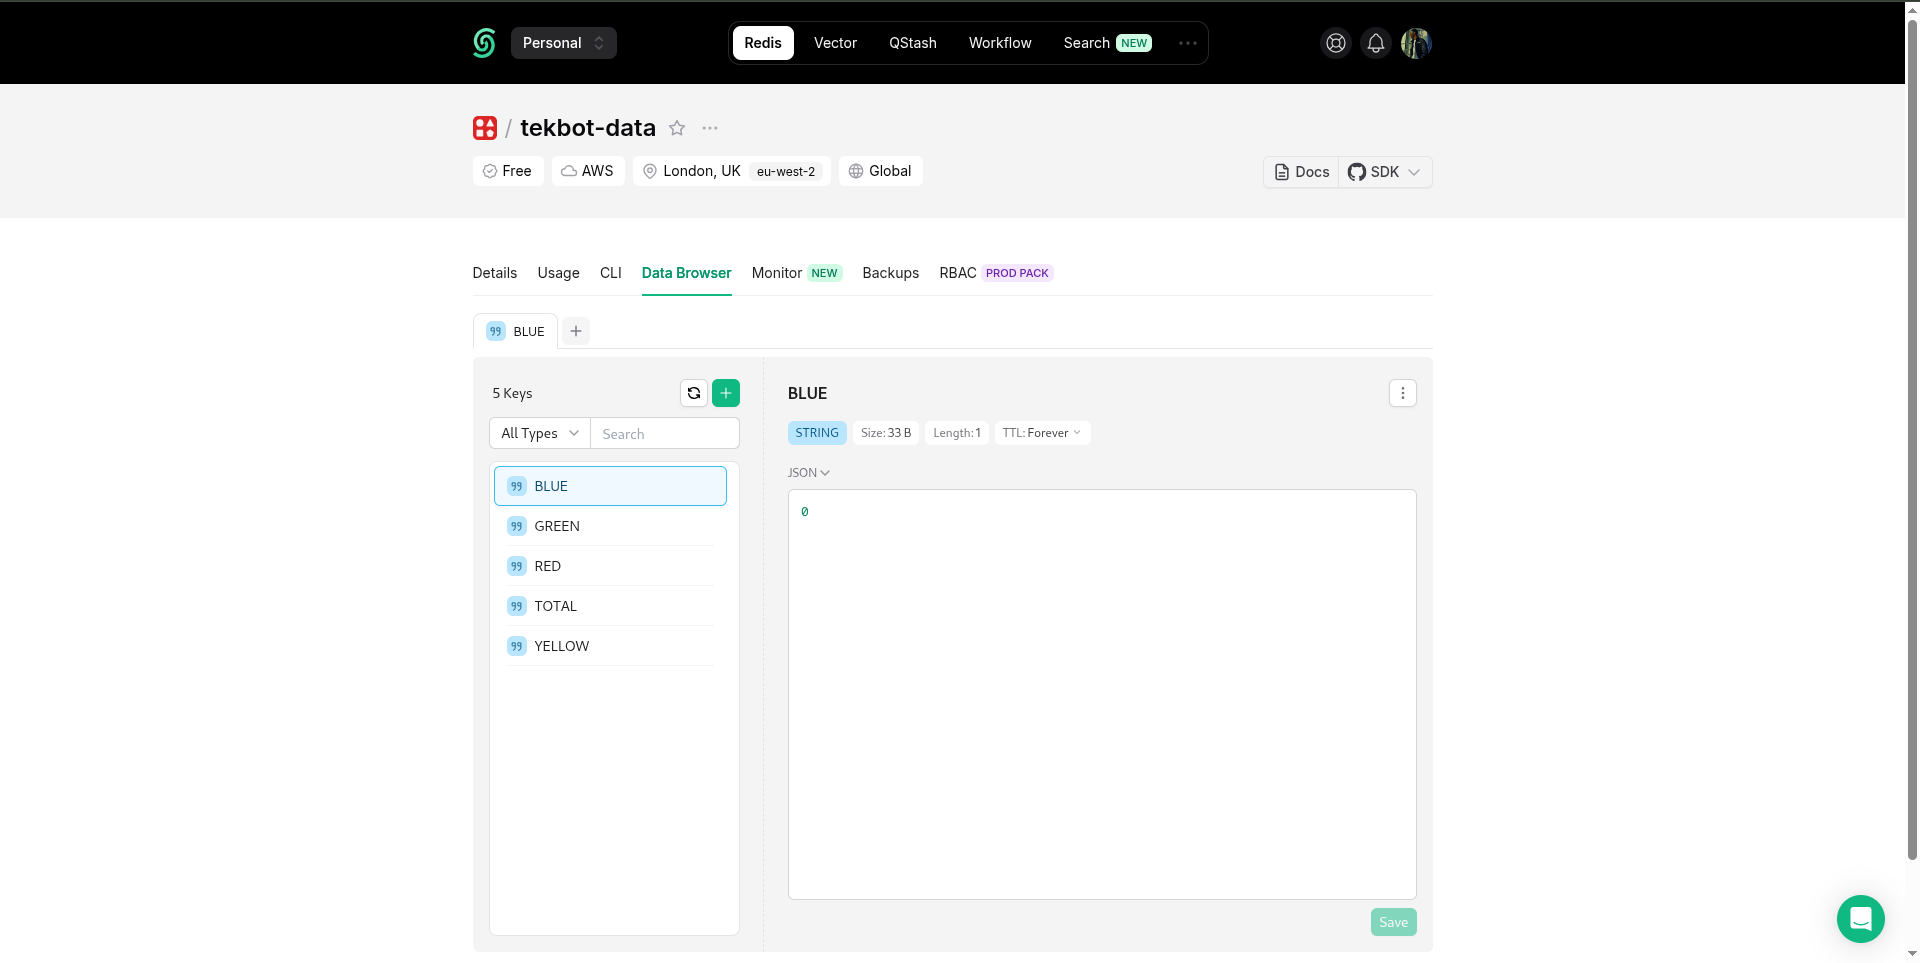The width and height of the screenshot is (1920, 963).
Task: Open the TTL: Forever dropdown
Action: coord(1042,433)
